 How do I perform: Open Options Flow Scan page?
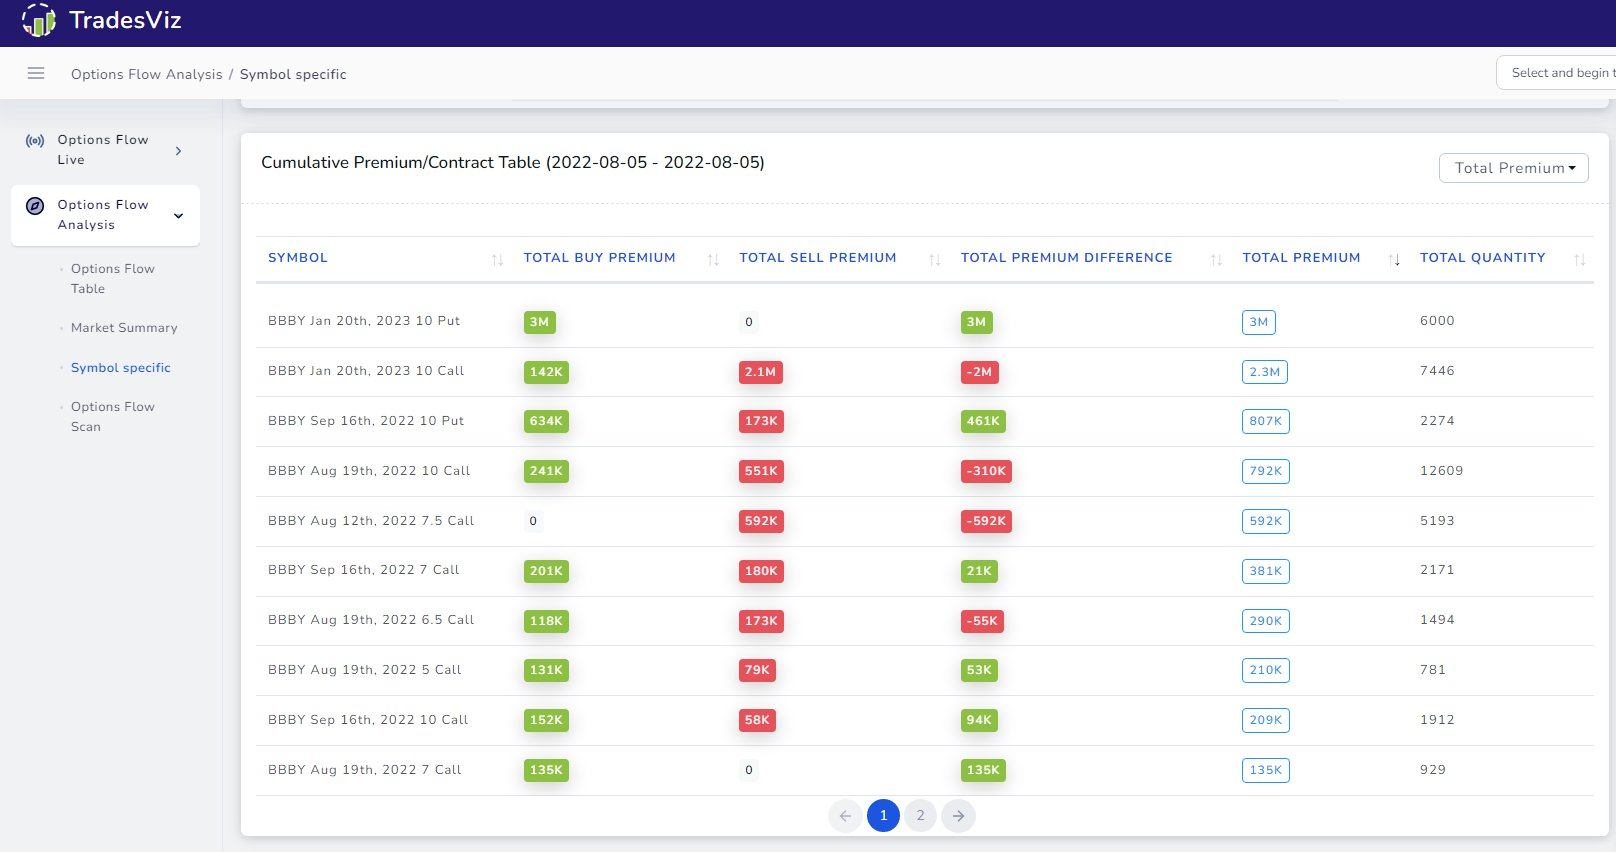[x=113, y=417]
